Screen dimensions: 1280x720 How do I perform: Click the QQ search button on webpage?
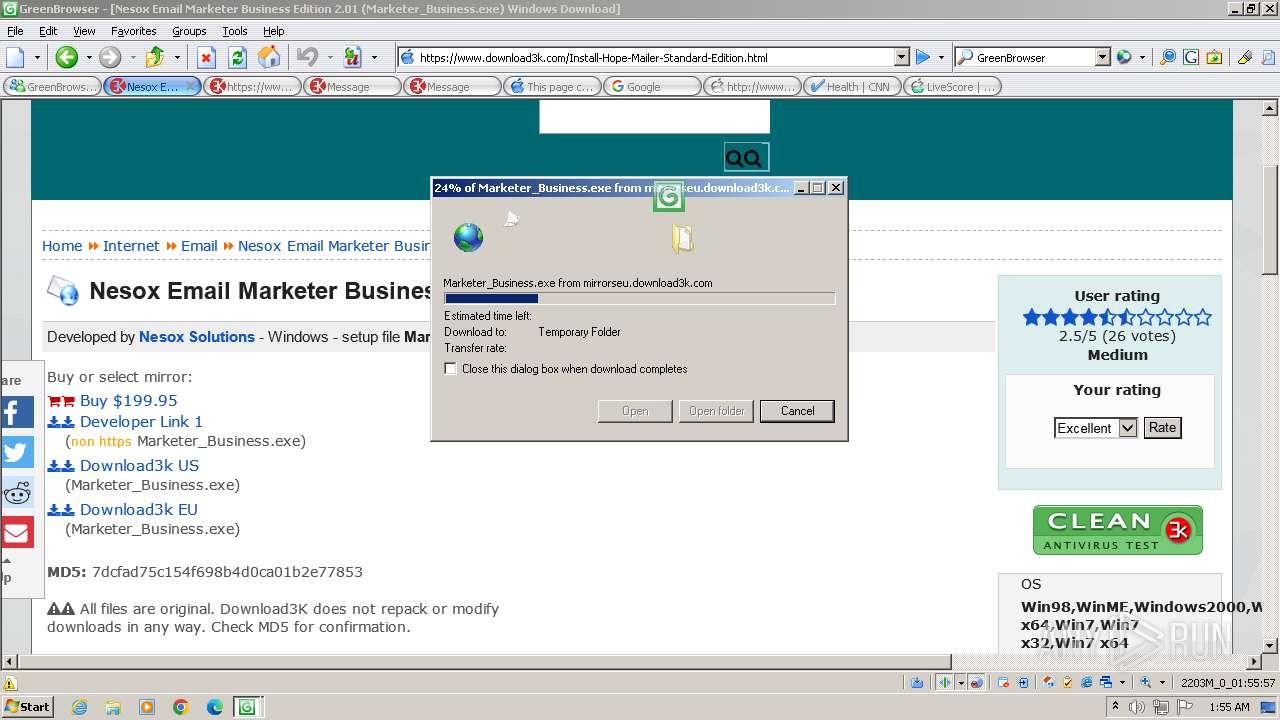tap(745, 158)
